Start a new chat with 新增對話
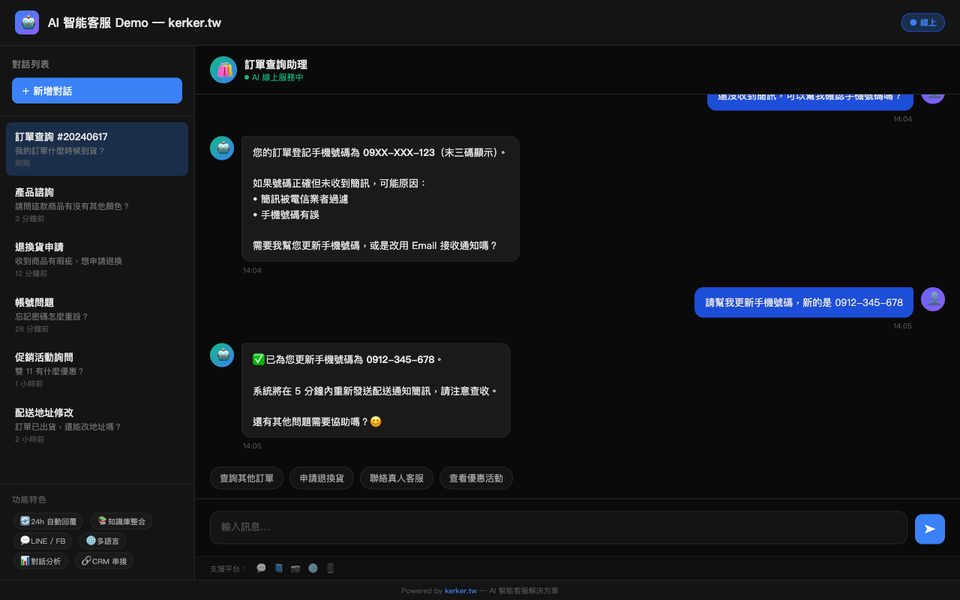This screenshot has width=960, height=600. 97,91
